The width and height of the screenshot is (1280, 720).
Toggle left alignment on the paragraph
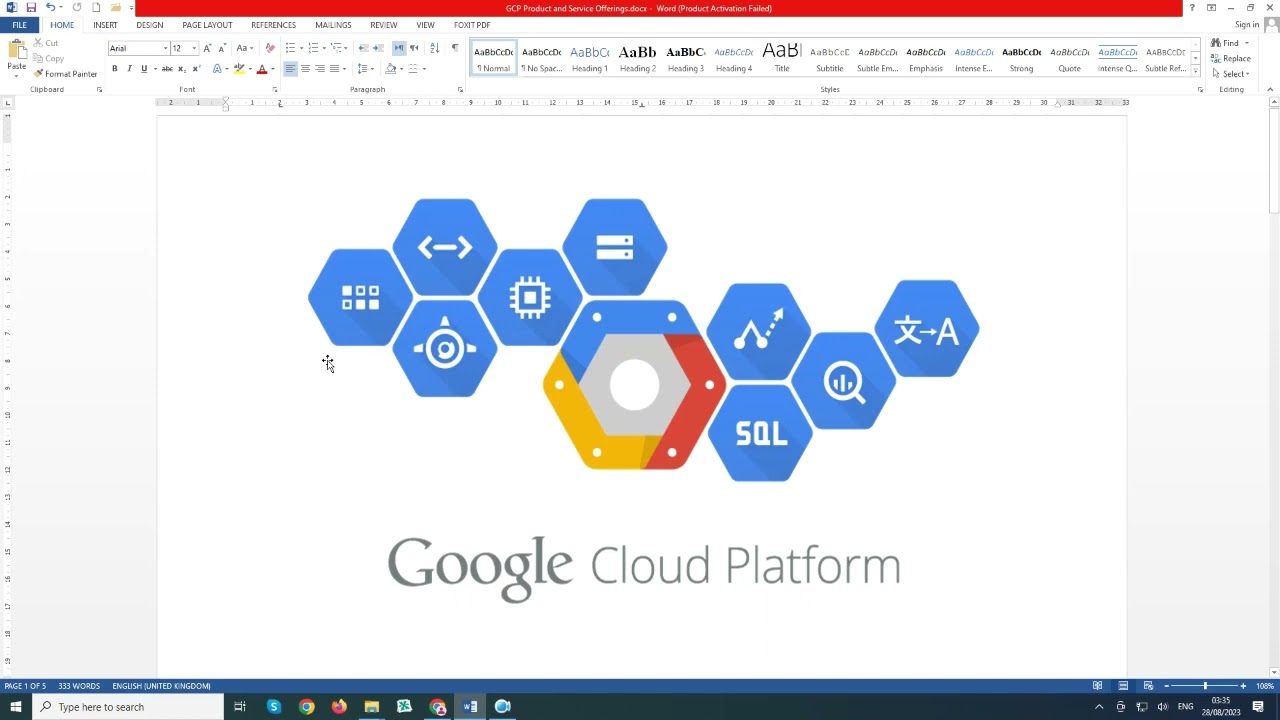290,69
